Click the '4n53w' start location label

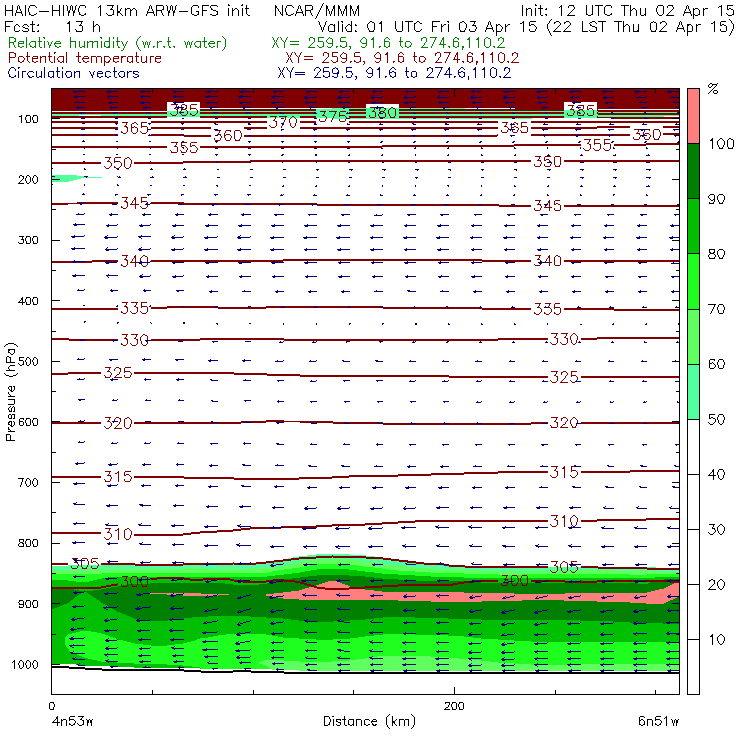click(73, 722)
